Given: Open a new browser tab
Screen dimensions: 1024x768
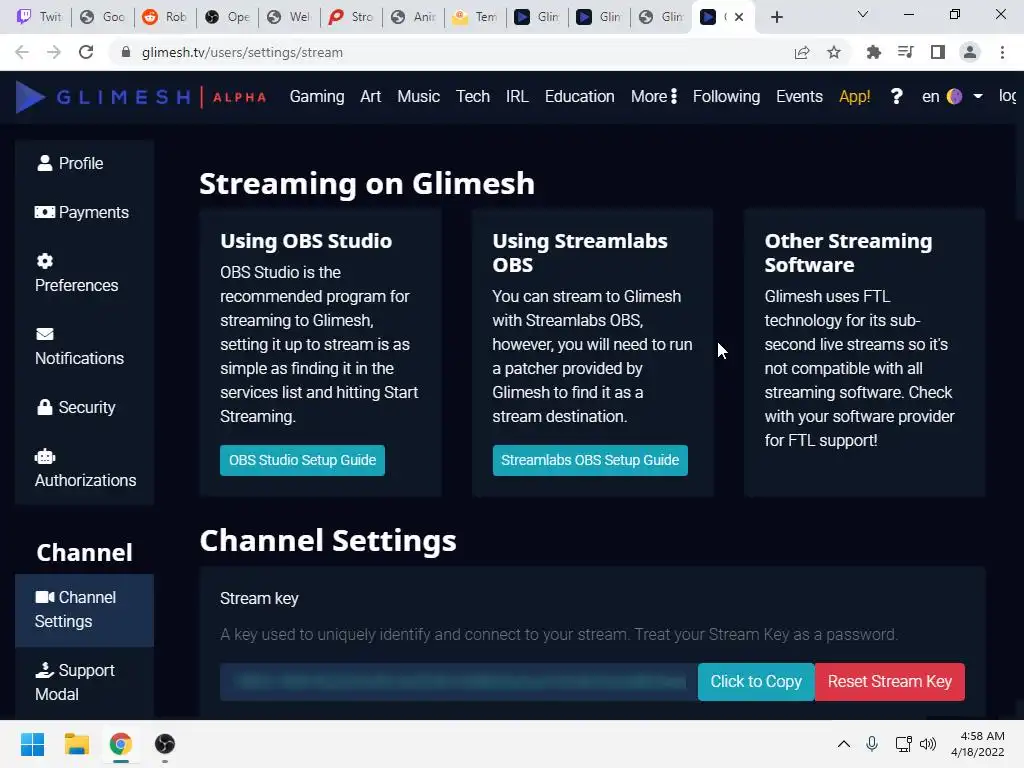Looking at the screenshot, I should pos(776,17).
